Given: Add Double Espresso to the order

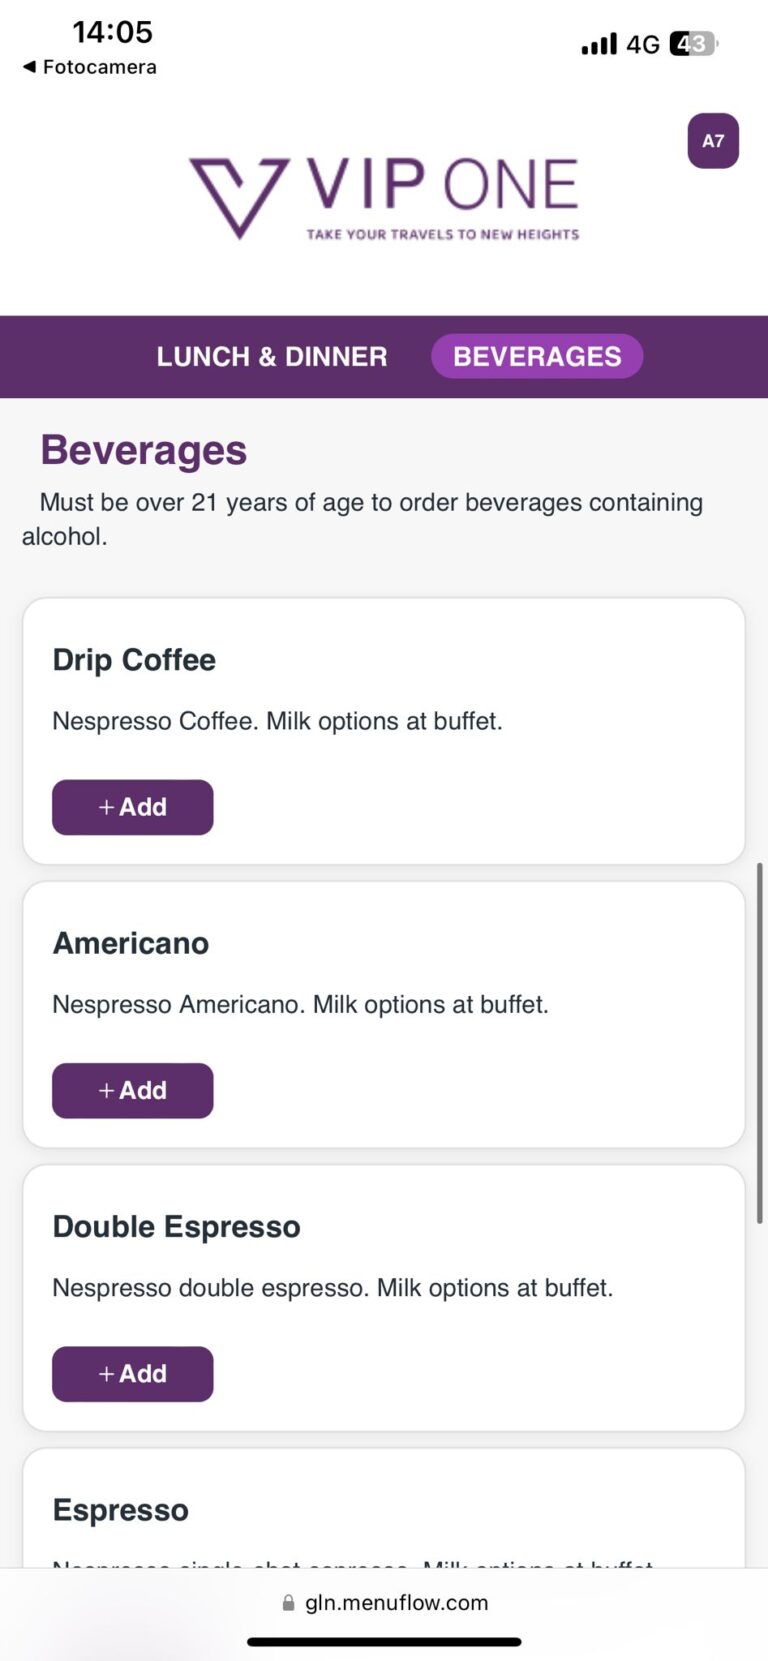Looking at the screenshot, I should tap(133, 1374).
